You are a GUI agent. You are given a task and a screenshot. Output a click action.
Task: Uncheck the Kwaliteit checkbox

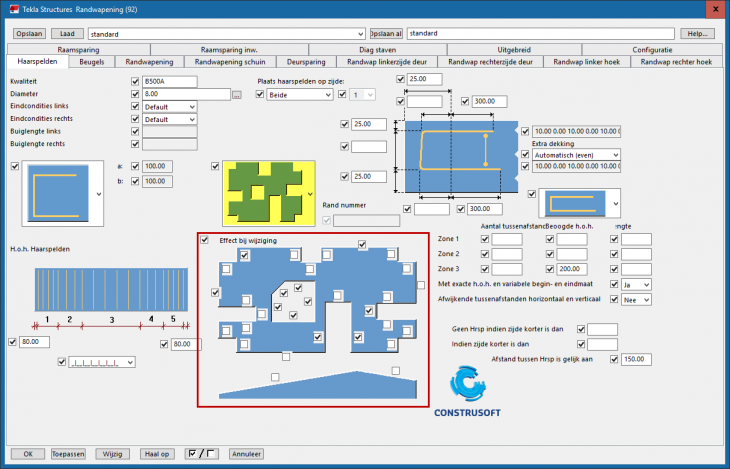click(x=135, y=80)
